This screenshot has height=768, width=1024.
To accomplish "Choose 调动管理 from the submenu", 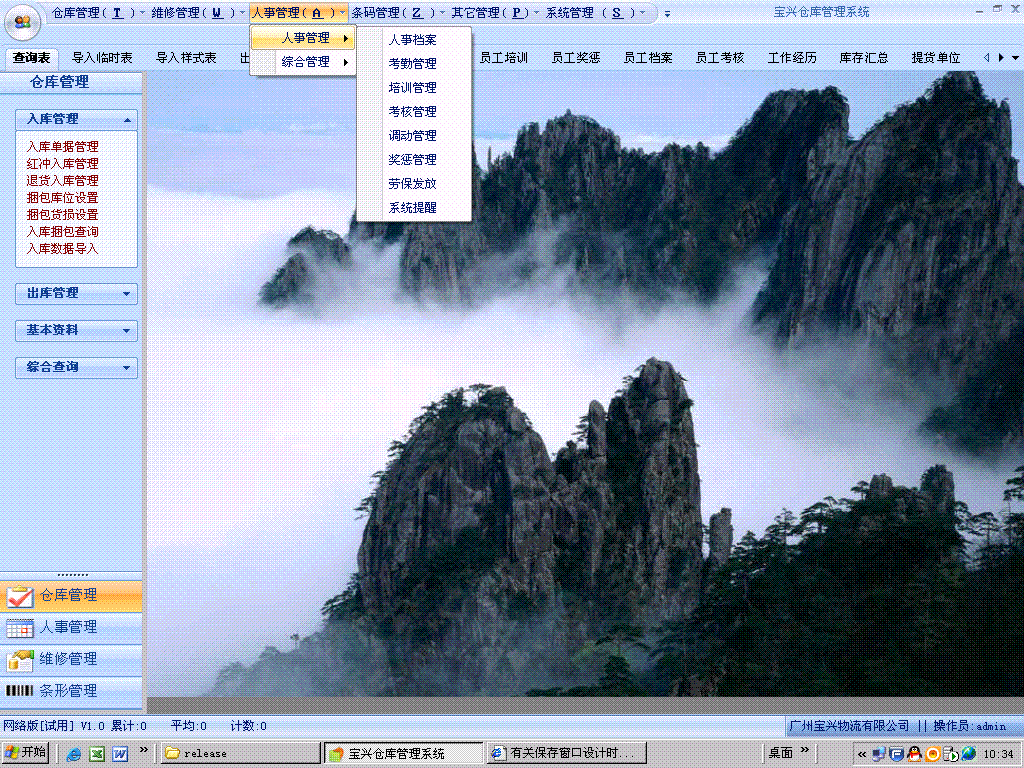I will (x=413, y=136).
